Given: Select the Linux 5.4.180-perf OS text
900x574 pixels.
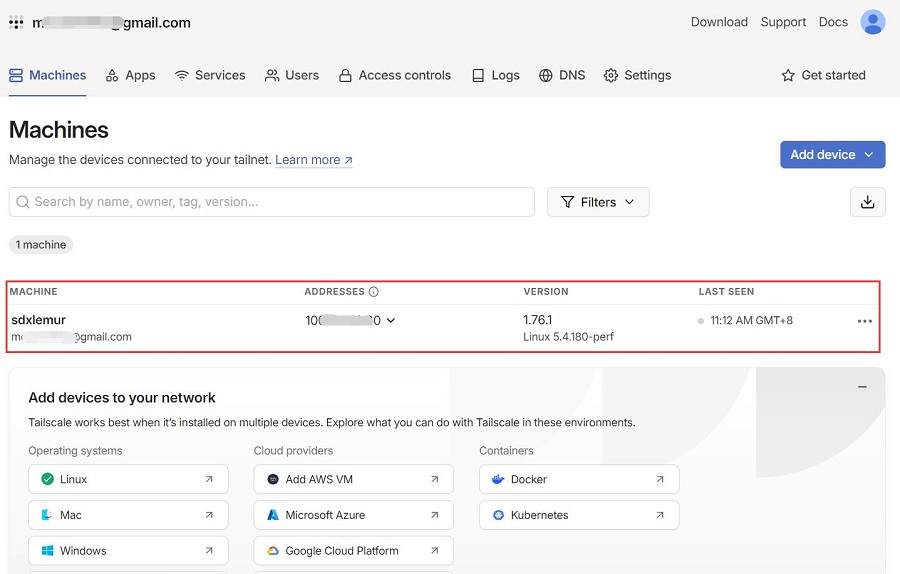Looking at the screenshot, I should click(568, 336).
